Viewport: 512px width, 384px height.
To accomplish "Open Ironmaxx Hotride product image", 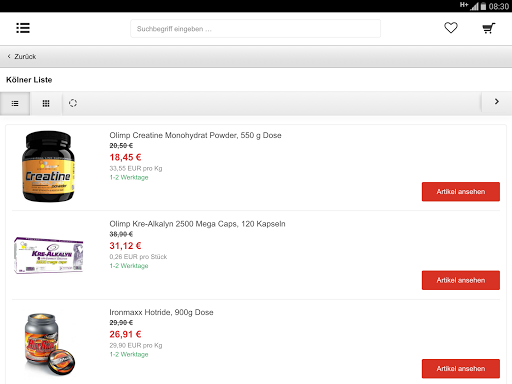I will pos(49,344).
